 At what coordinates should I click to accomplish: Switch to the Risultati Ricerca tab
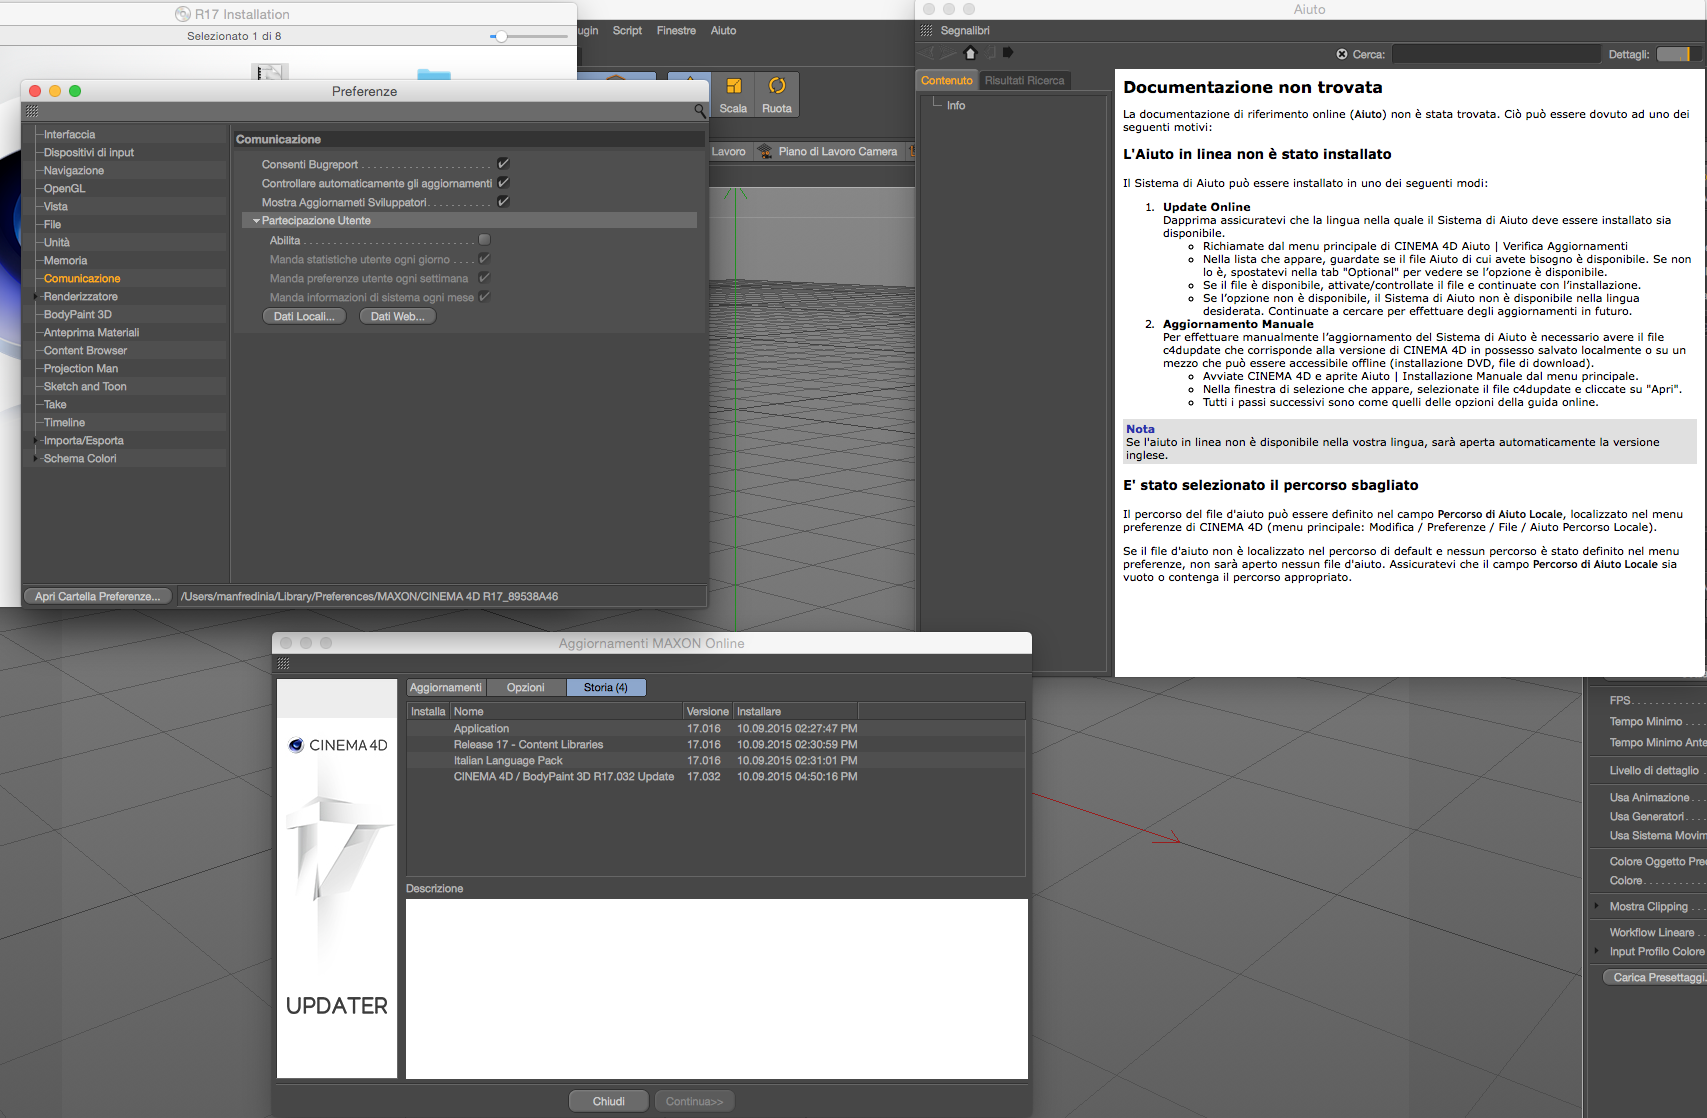[1024, 80]
